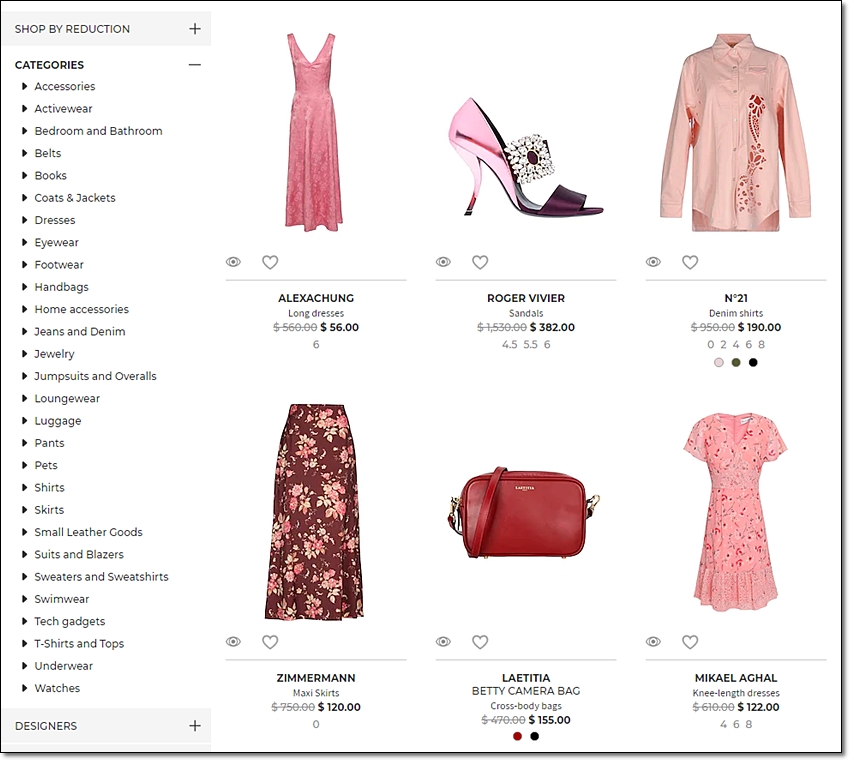This screenshot has width=850, height=761.
Task: Open Betty Camera Bag product title
Action: [x=526, y=691]
